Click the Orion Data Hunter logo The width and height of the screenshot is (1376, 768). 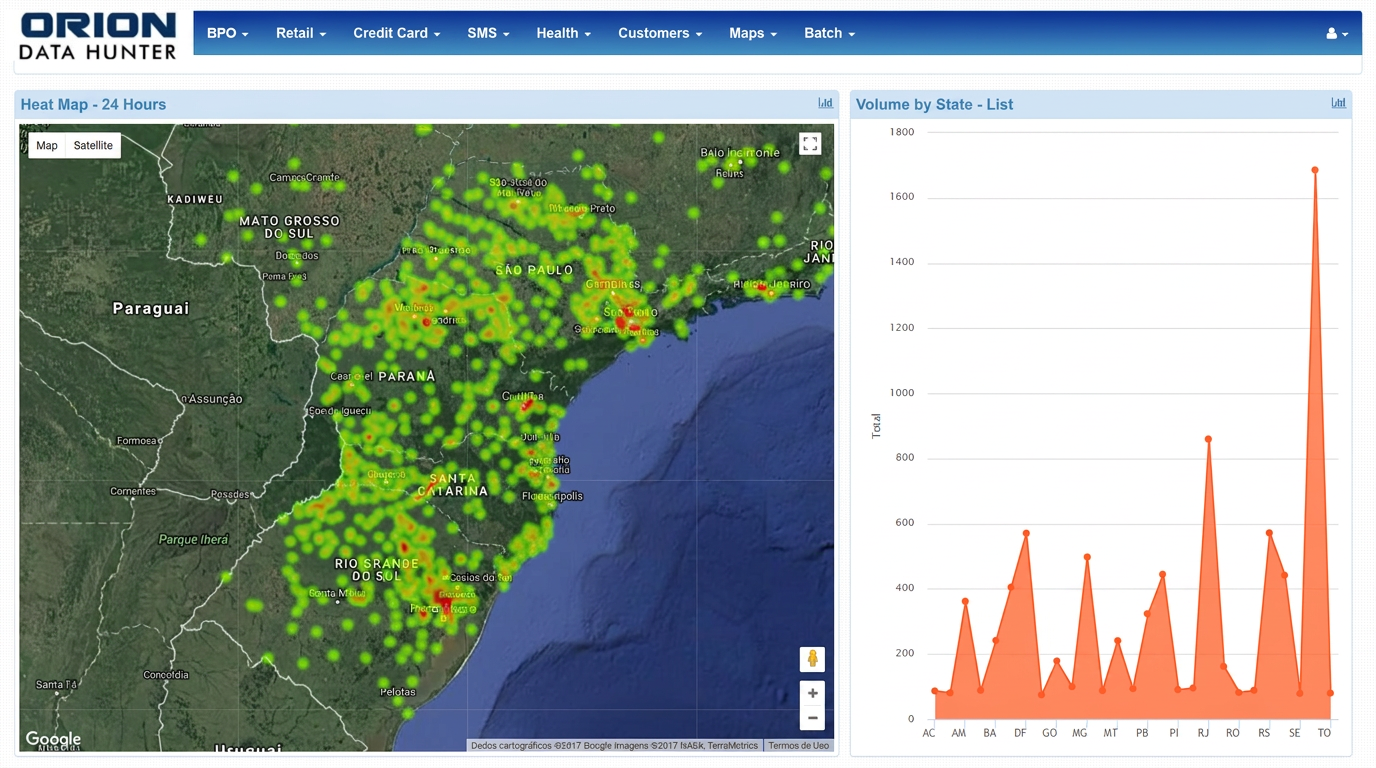click(98, 35)
